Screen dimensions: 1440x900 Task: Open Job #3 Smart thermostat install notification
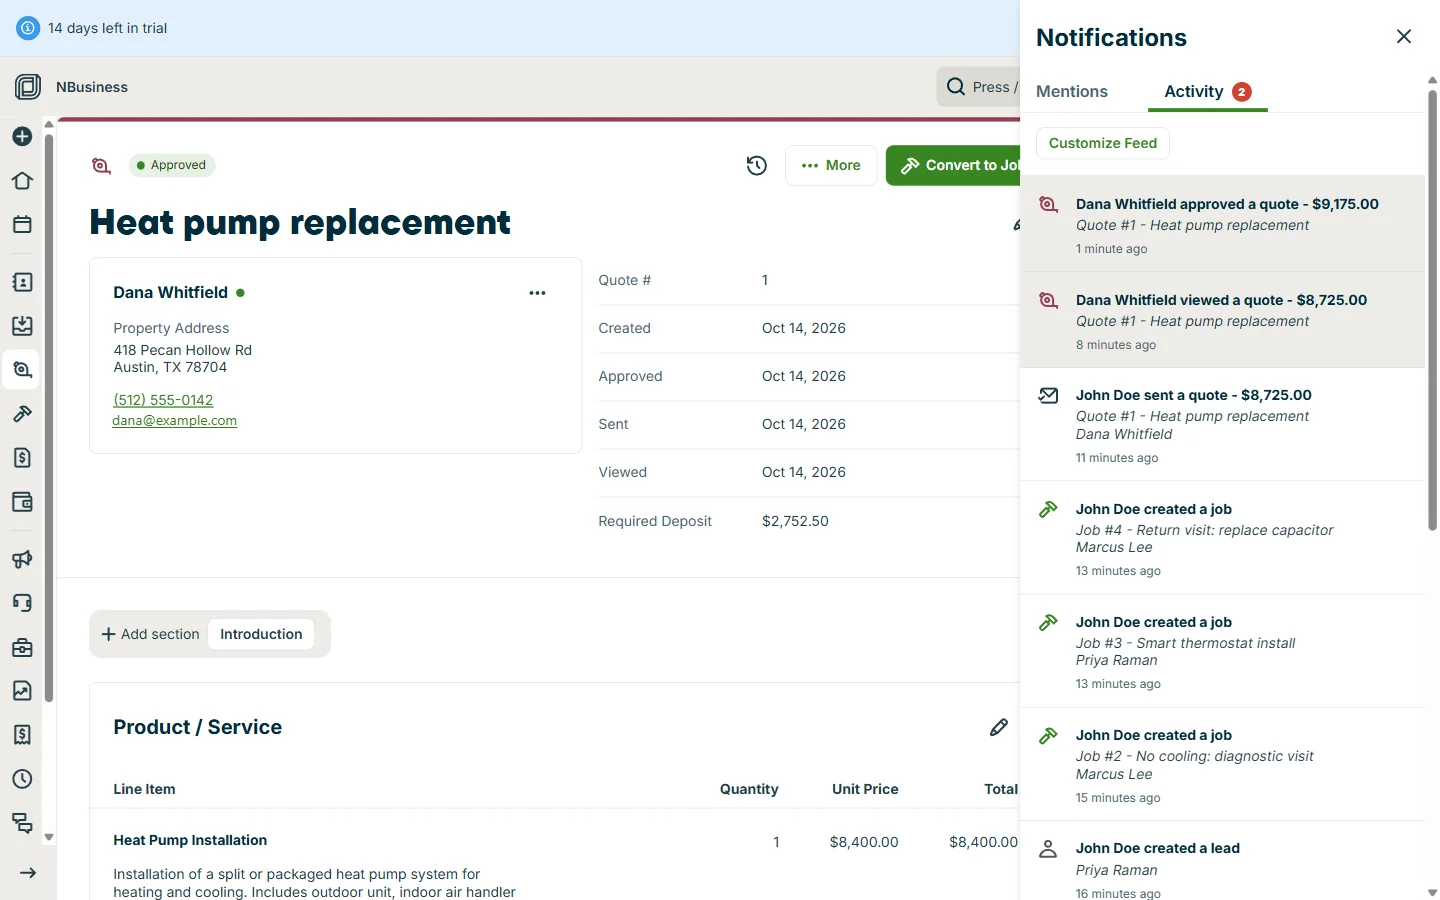coord(1222,651)
